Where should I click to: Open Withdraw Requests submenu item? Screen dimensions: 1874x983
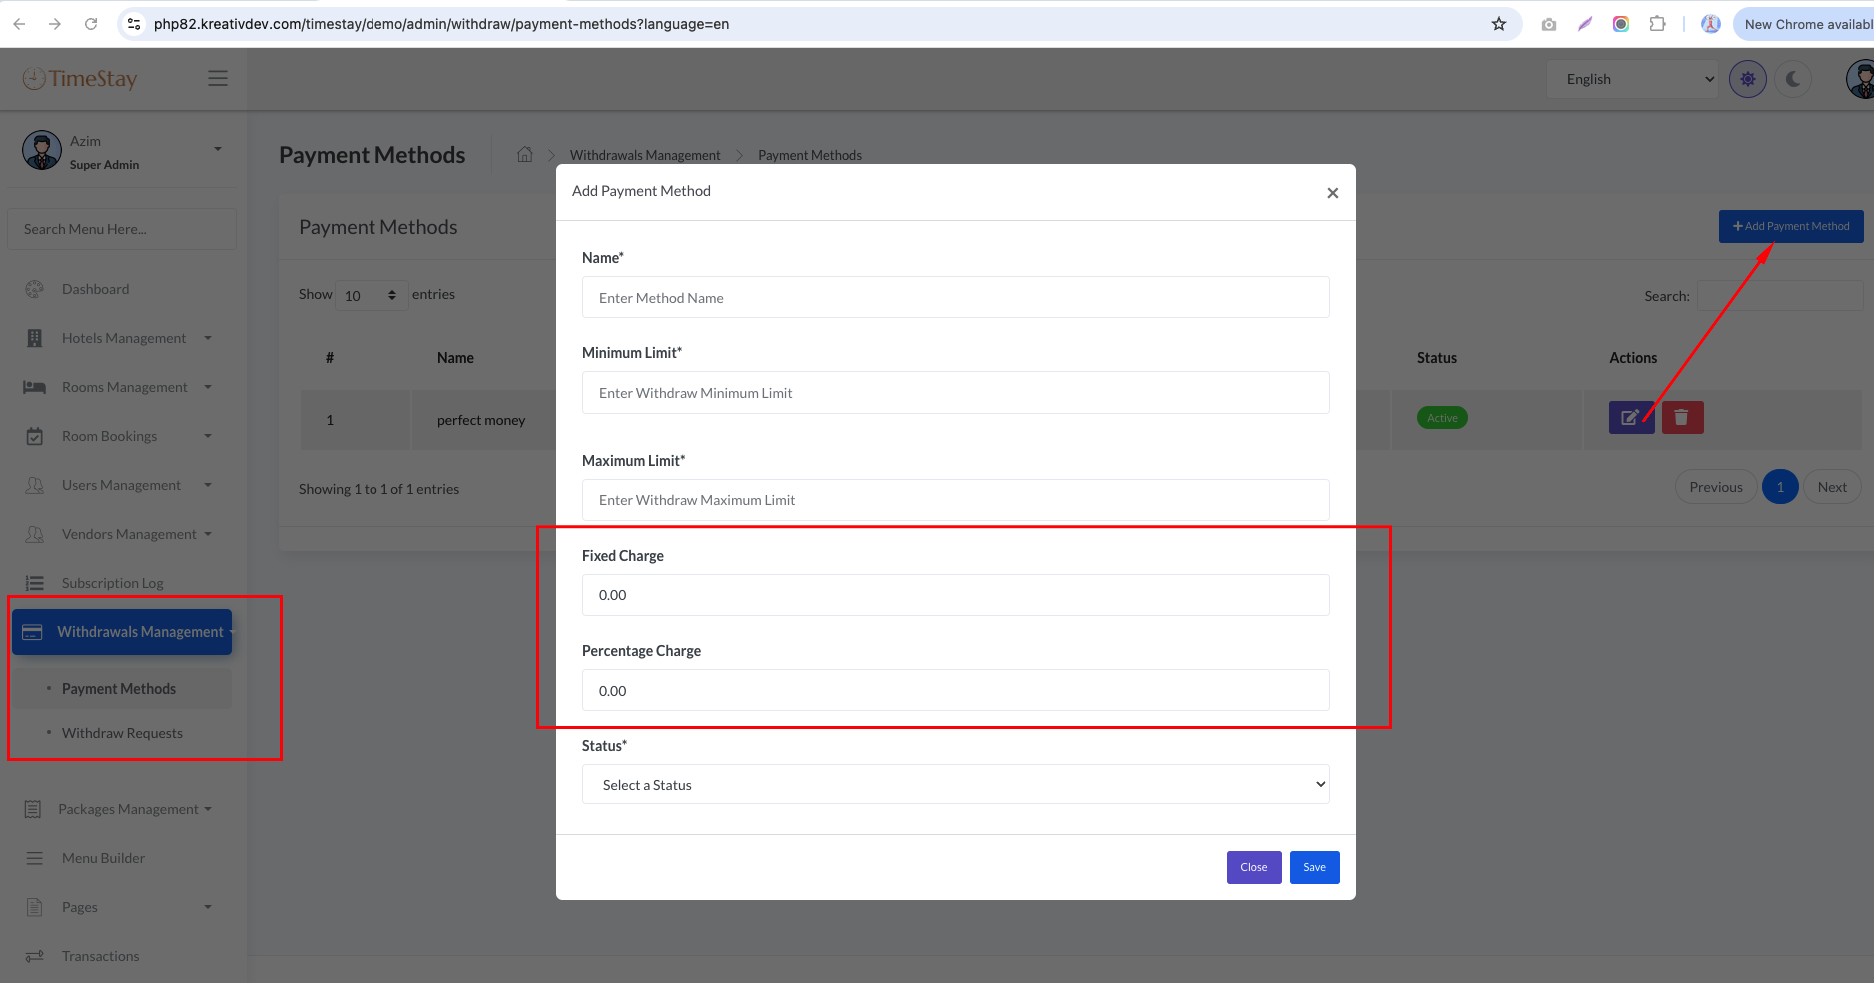tap(122, 733)
